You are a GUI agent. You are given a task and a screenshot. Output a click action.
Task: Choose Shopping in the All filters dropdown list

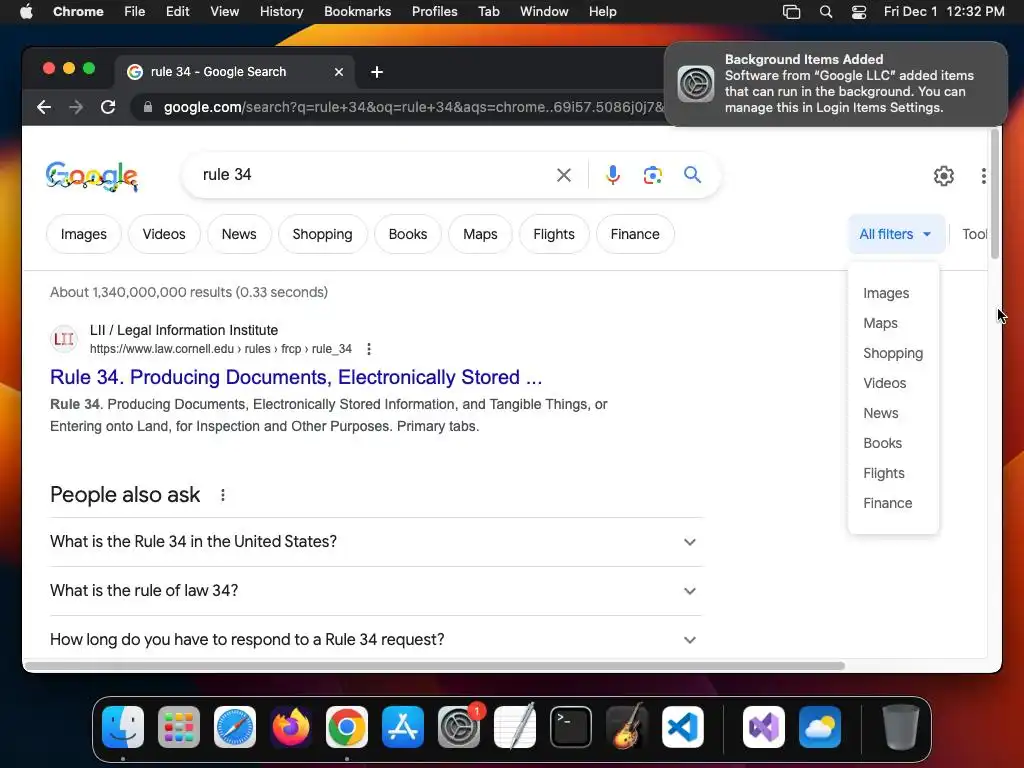[x=893, y=353]
